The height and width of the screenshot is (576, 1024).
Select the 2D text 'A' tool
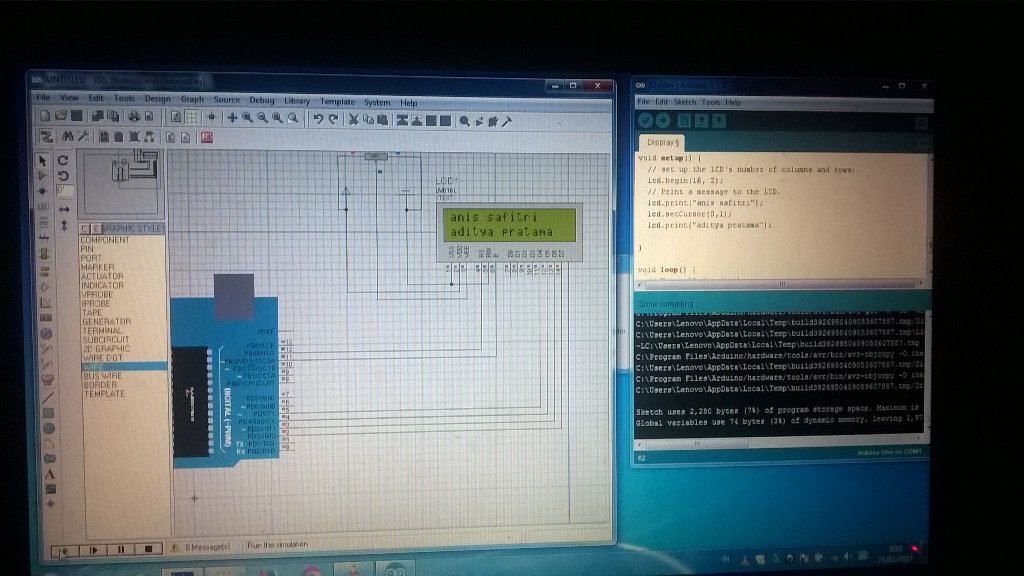(x=50, y=474)
